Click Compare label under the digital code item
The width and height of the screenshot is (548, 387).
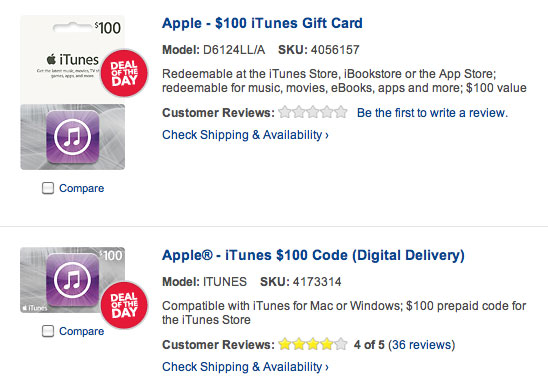tap(81, 331)
